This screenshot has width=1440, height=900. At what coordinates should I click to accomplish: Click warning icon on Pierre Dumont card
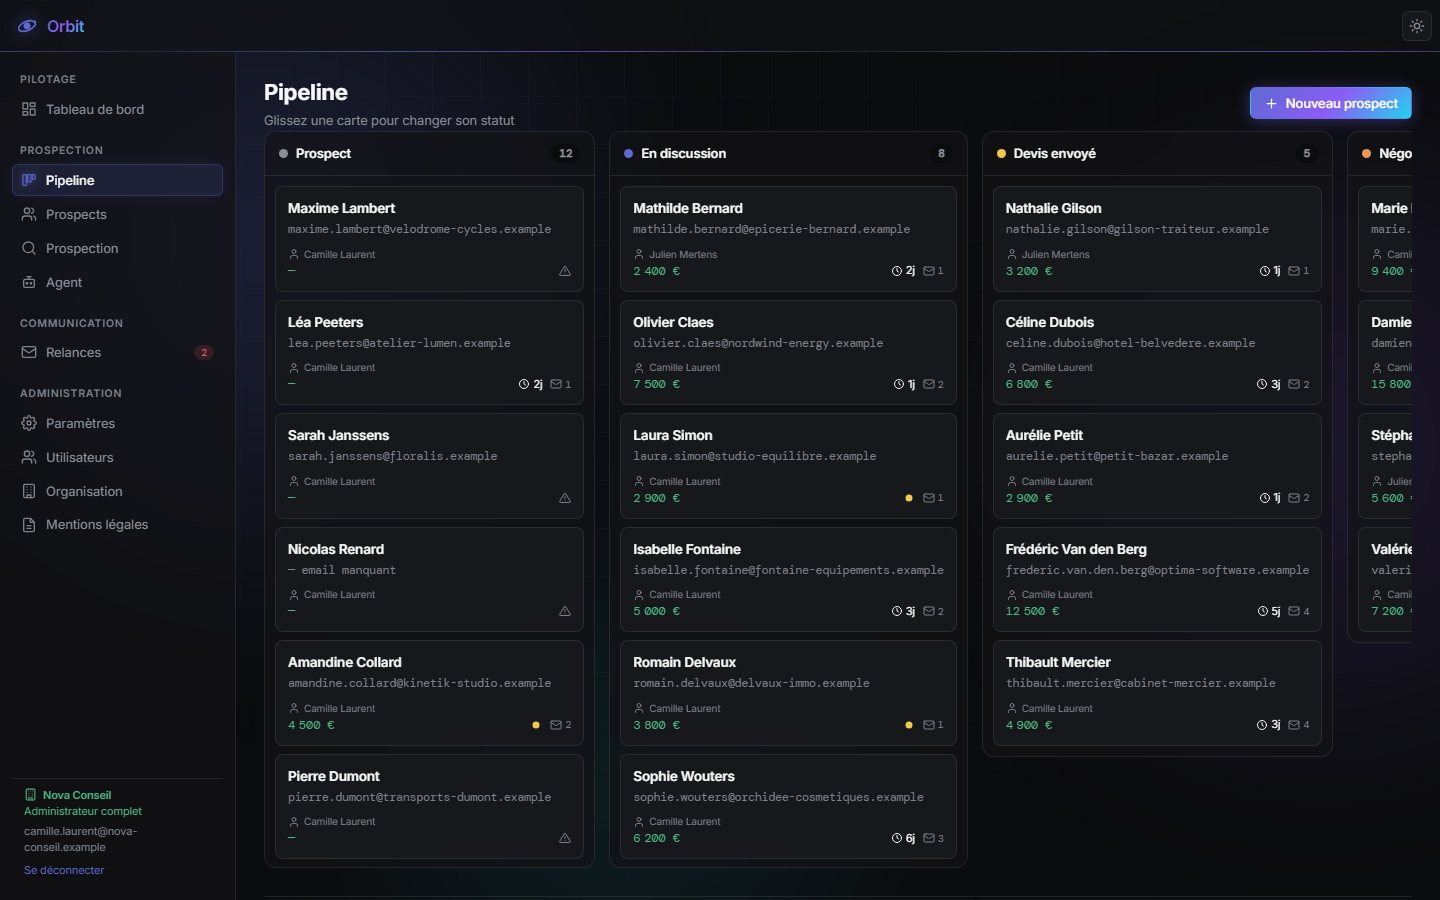click(x=565, y=838)
